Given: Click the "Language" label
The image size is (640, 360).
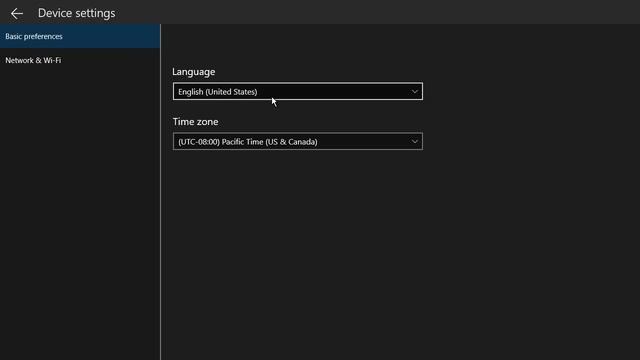Looking at the screenshot, I should 193,72.
